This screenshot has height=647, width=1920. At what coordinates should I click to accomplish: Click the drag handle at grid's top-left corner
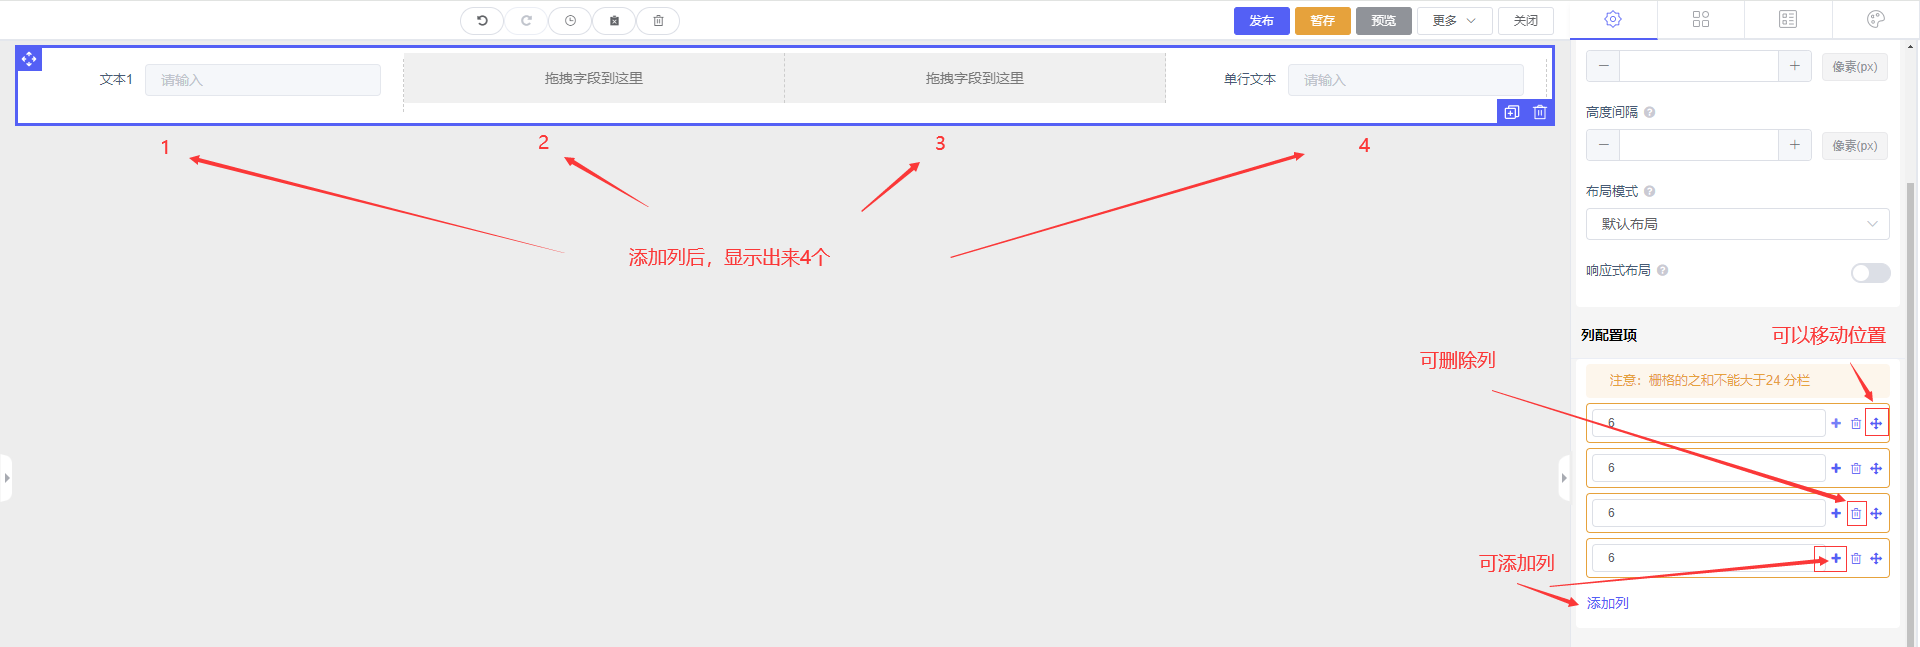coord(29,60)
